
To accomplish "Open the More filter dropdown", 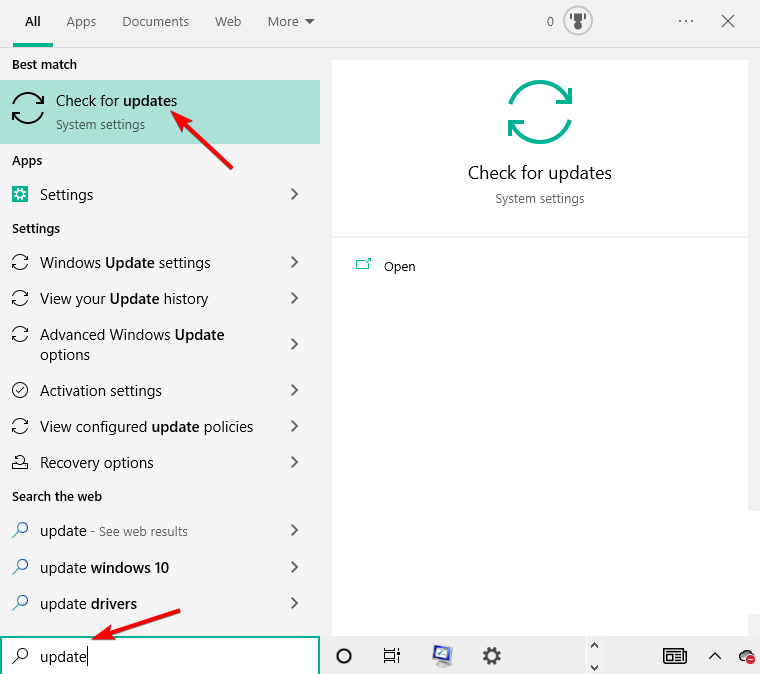I will tap(291, 22).
